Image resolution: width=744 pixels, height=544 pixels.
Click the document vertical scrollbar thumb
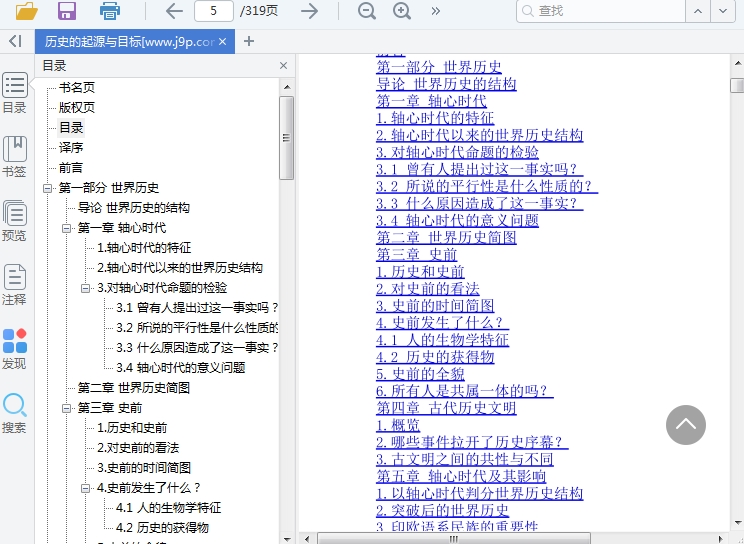(x=738, y=85)
